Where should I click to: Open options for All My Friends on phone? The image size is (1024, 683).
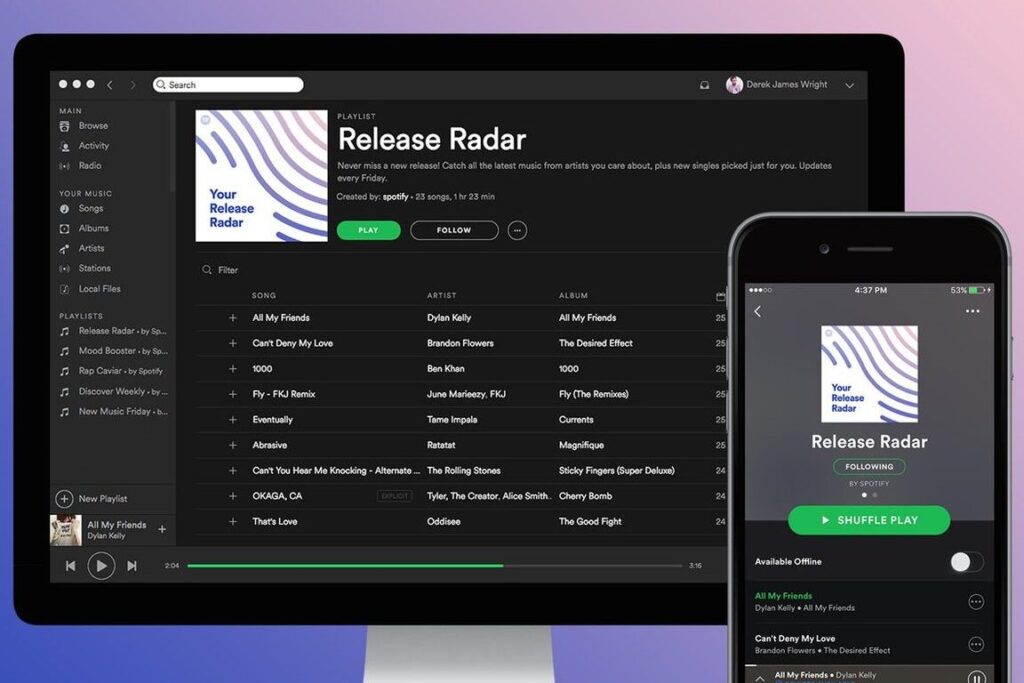[976, 602]
